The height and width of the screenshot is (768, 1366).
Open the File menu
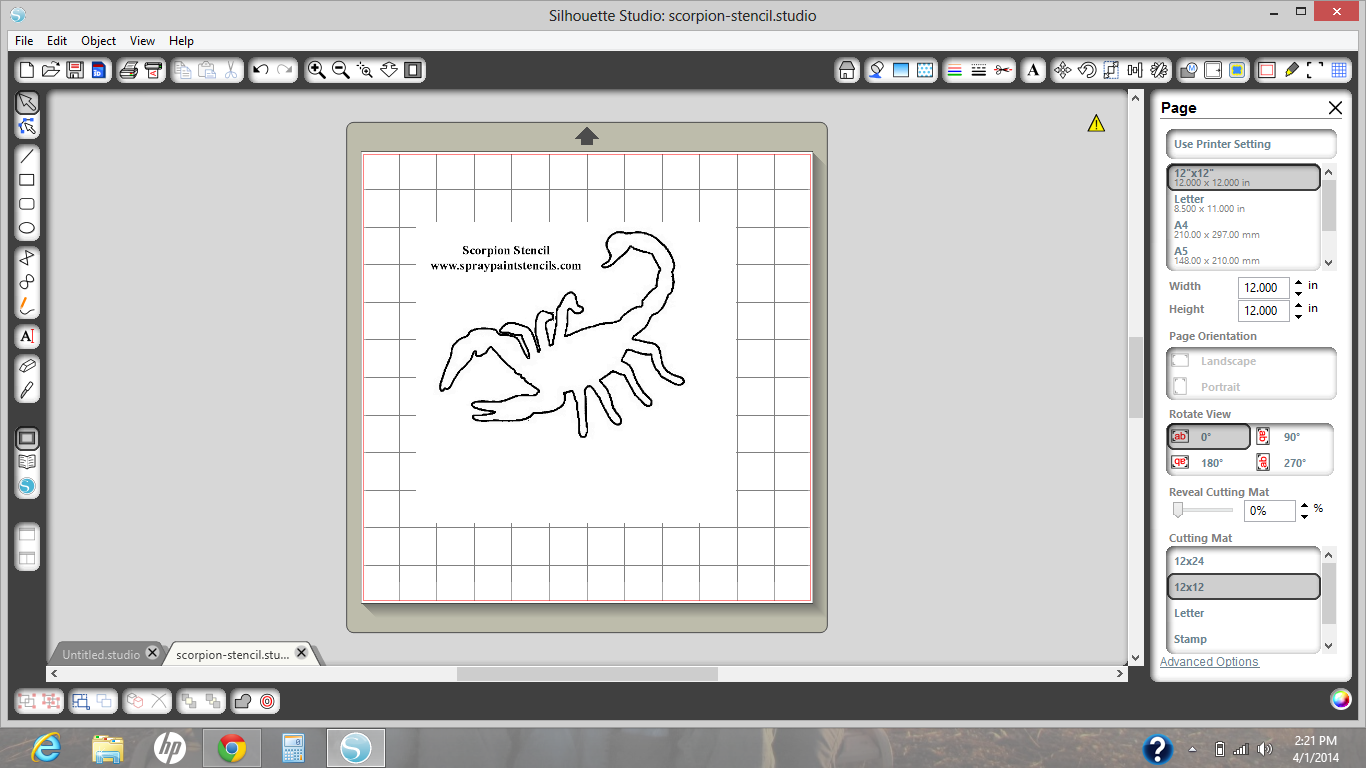[x=24, y=41]
